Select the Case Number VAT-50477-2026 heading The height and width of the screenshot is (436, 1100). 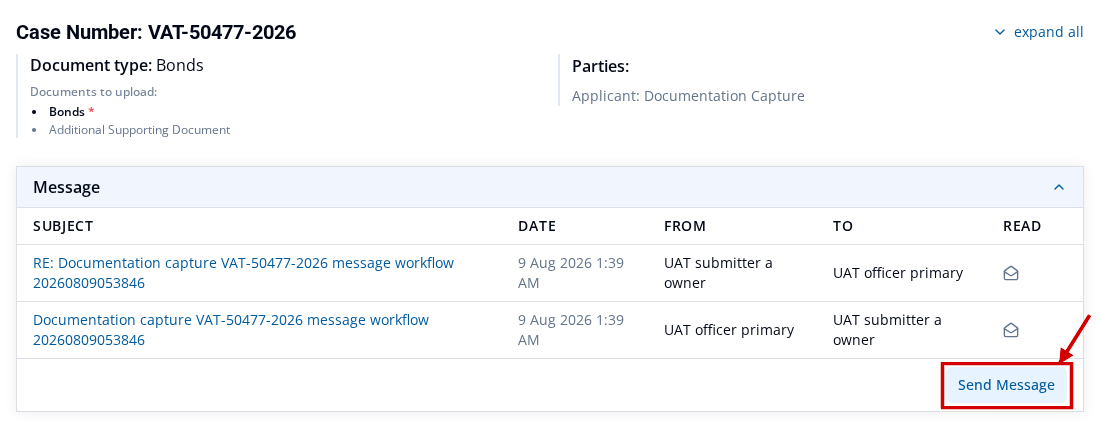pos(156,32)
